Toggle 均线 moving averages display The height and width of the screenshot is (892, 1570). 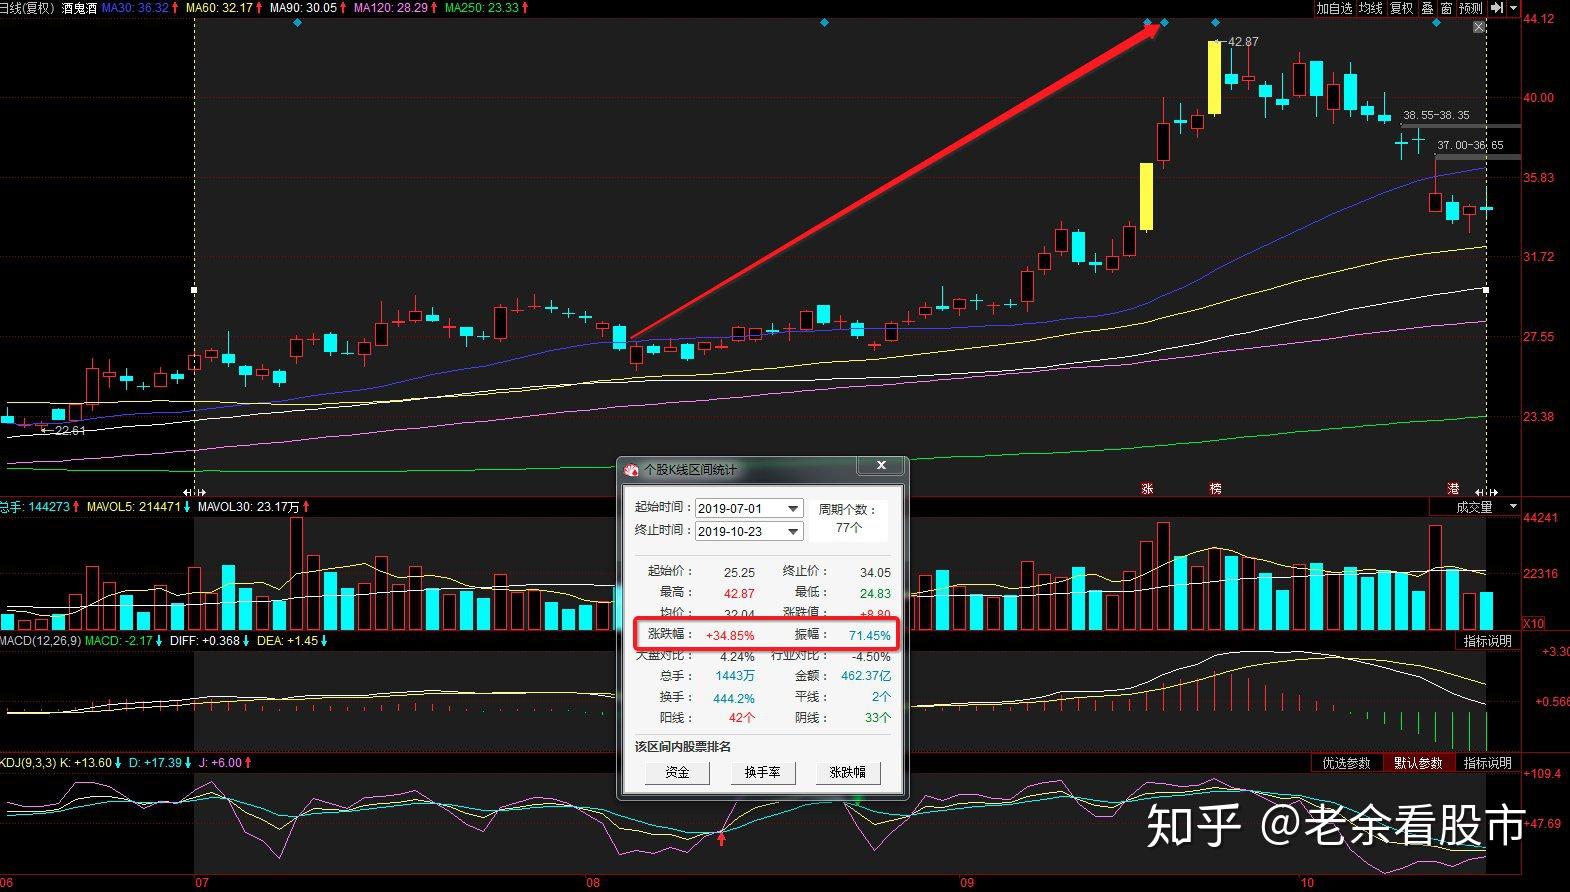click(1370, 8)
